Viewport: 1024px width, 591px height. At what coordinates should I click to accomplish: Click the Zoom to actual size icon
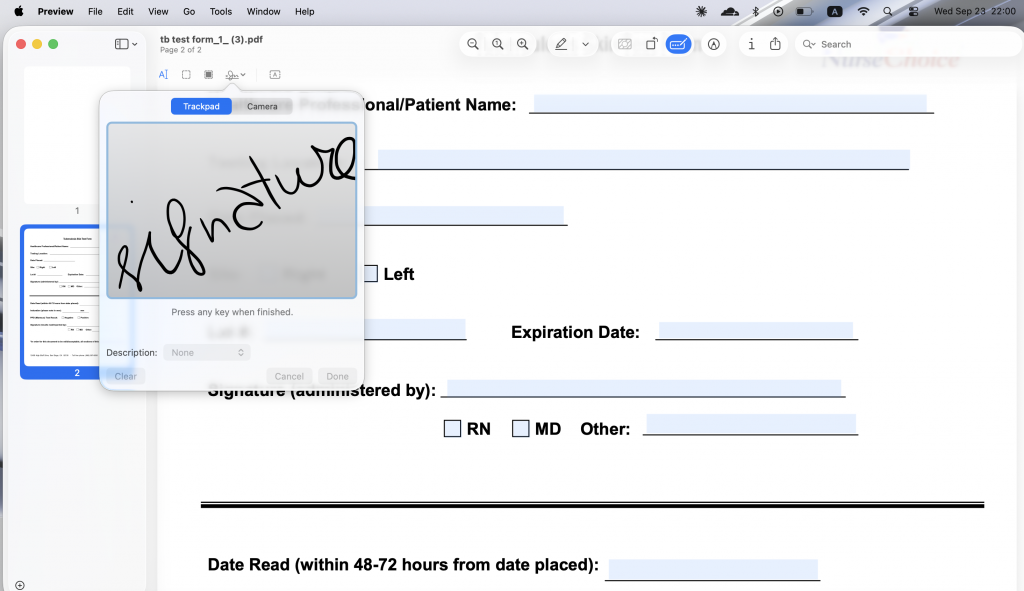498,44
